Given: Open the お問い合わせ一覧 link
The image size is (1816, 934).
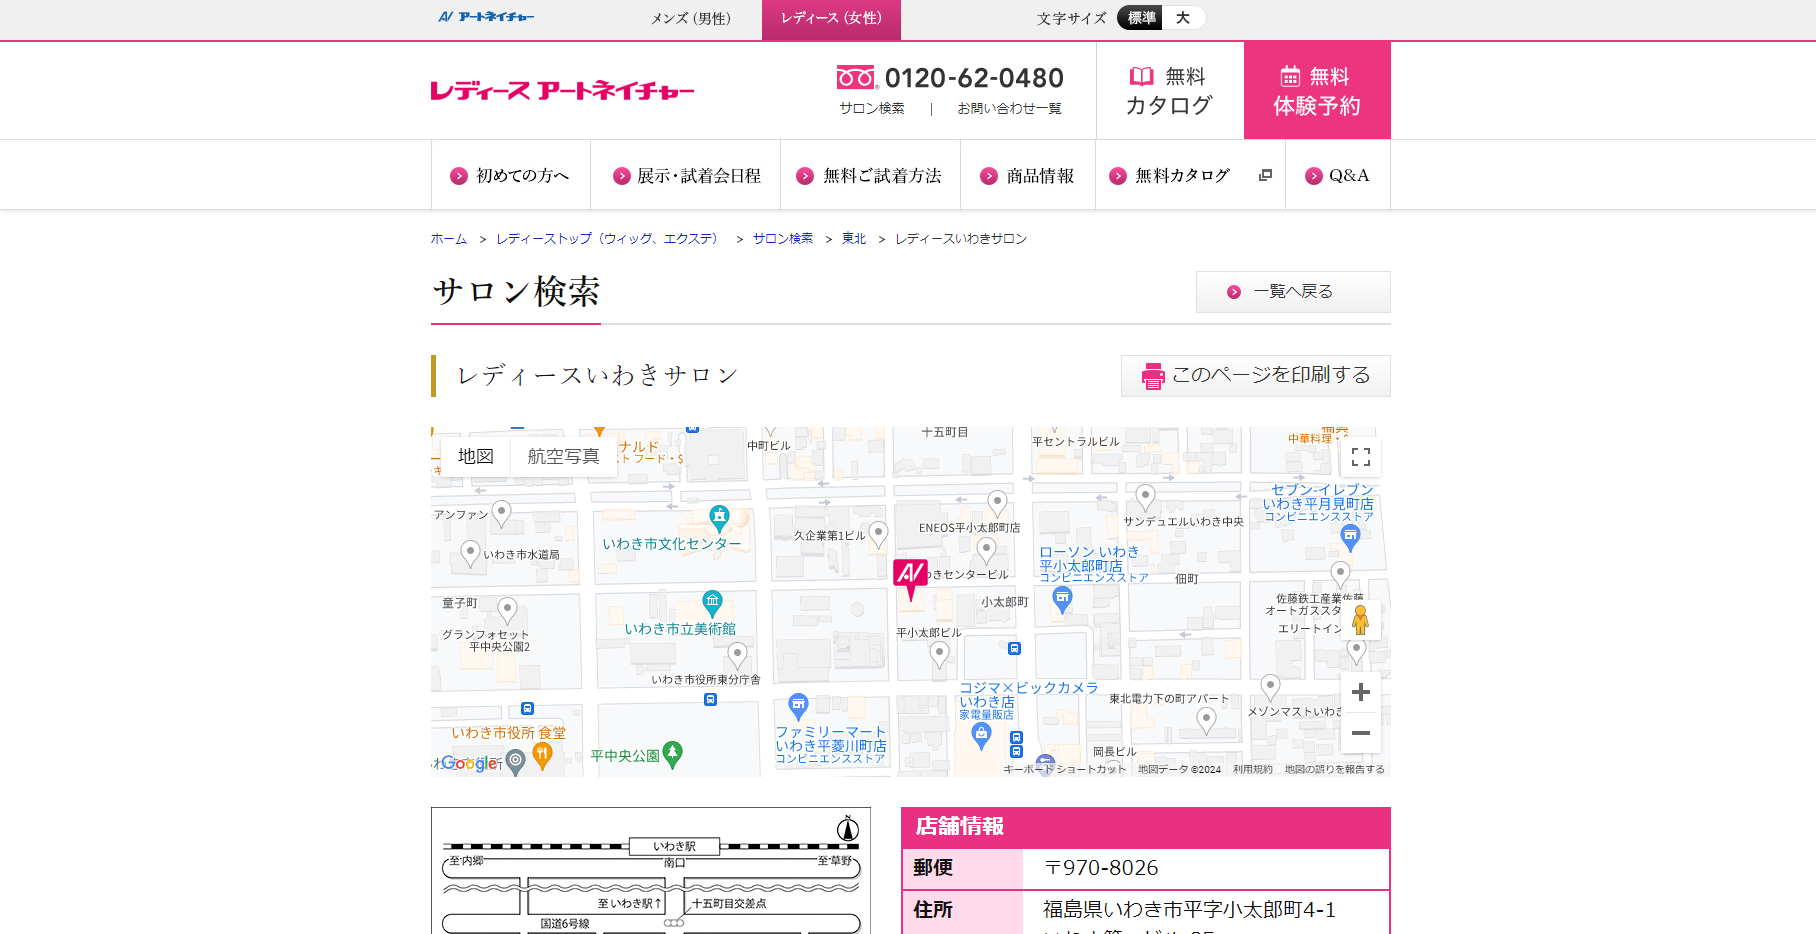Looking at the screenshot, I should [1010, 108].
